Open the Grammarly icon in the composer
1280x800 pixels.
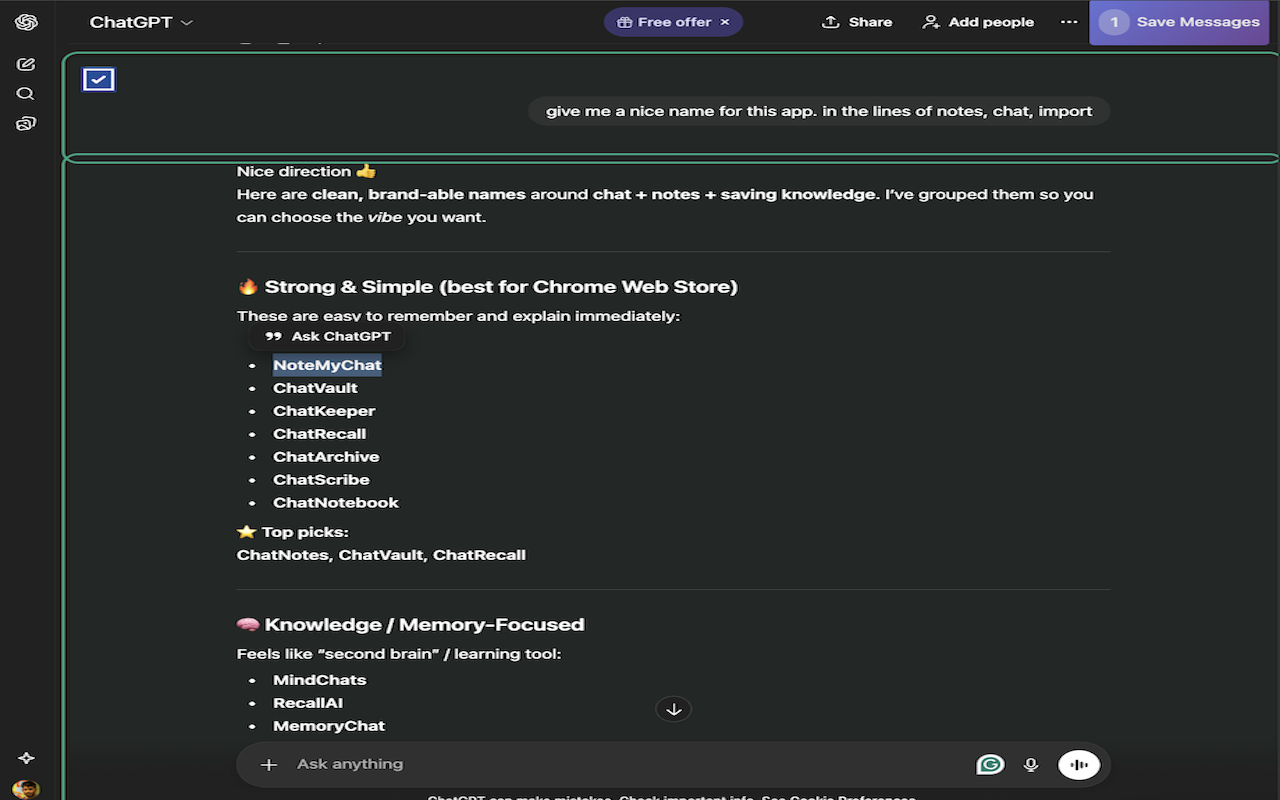(x=990, y=764)
